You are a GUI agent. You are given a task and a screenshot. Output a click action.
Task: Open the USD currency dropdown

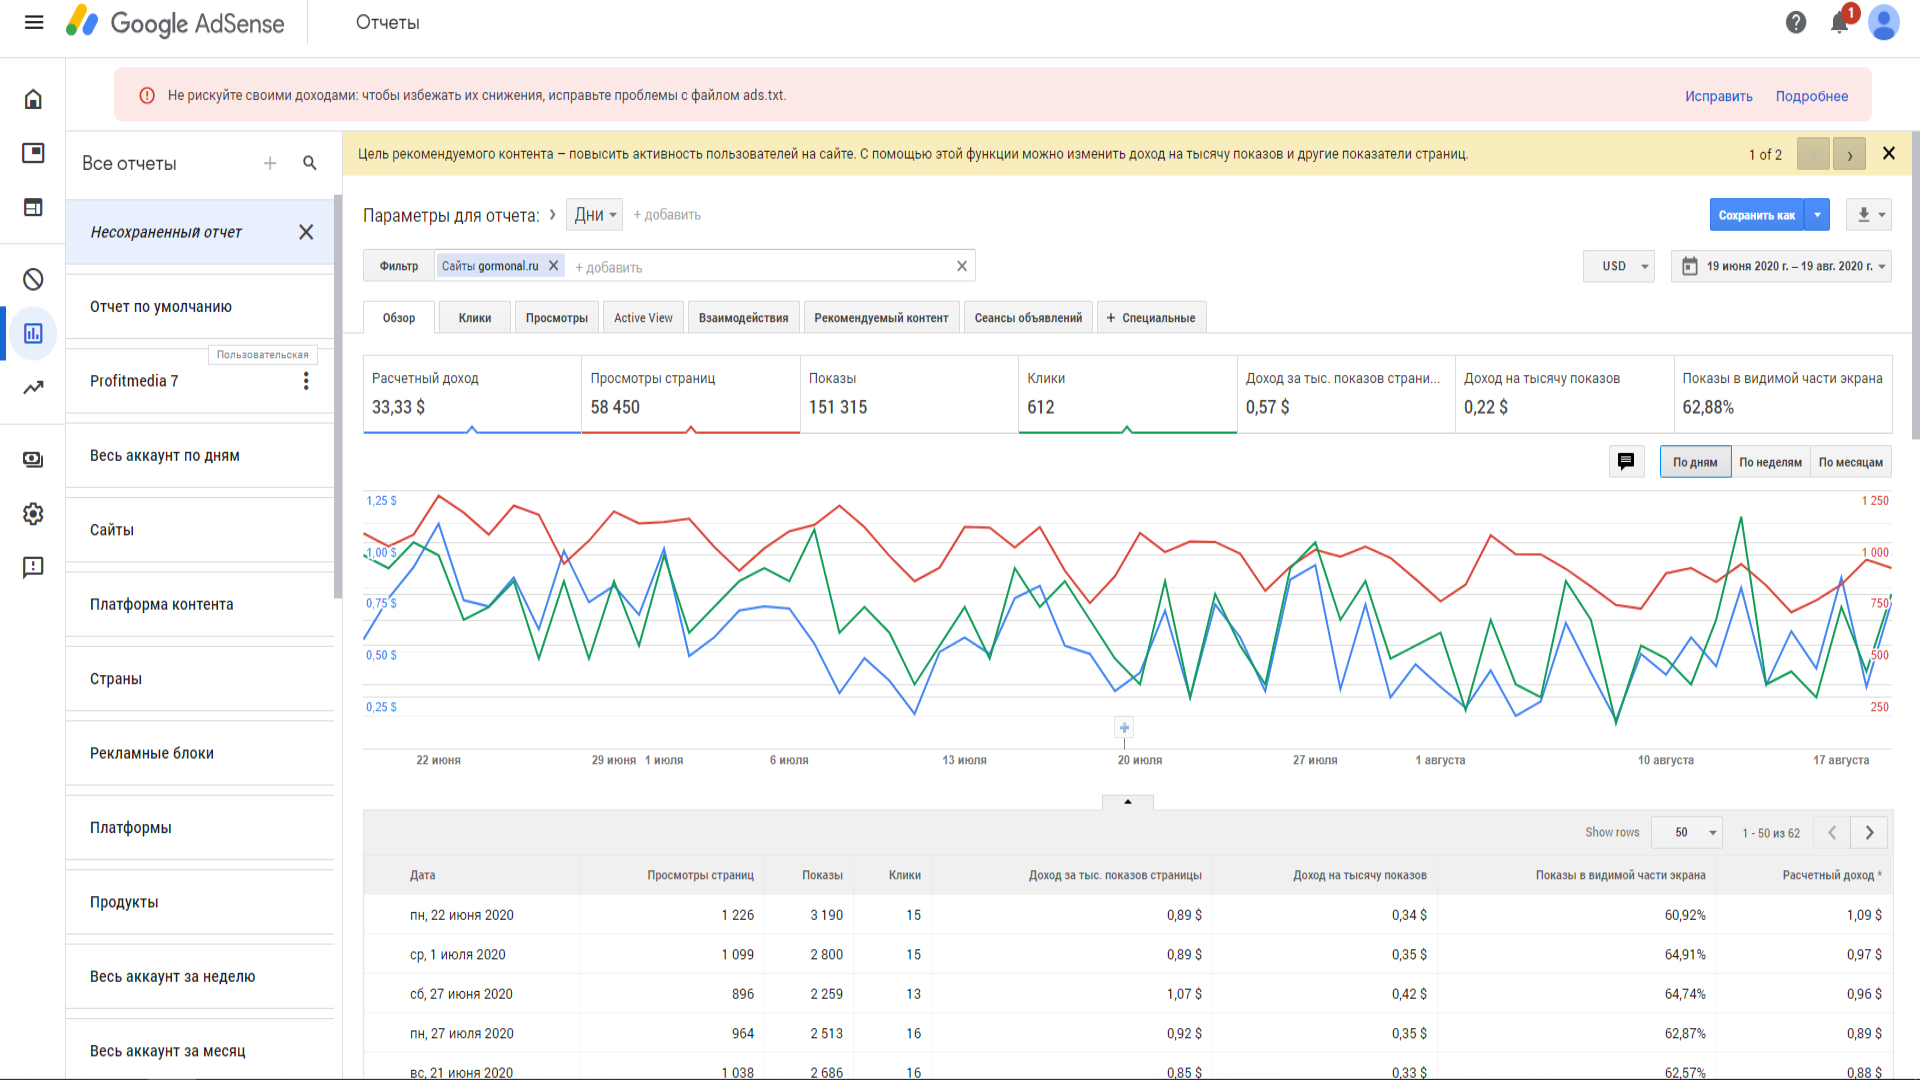coord(1619,266)
